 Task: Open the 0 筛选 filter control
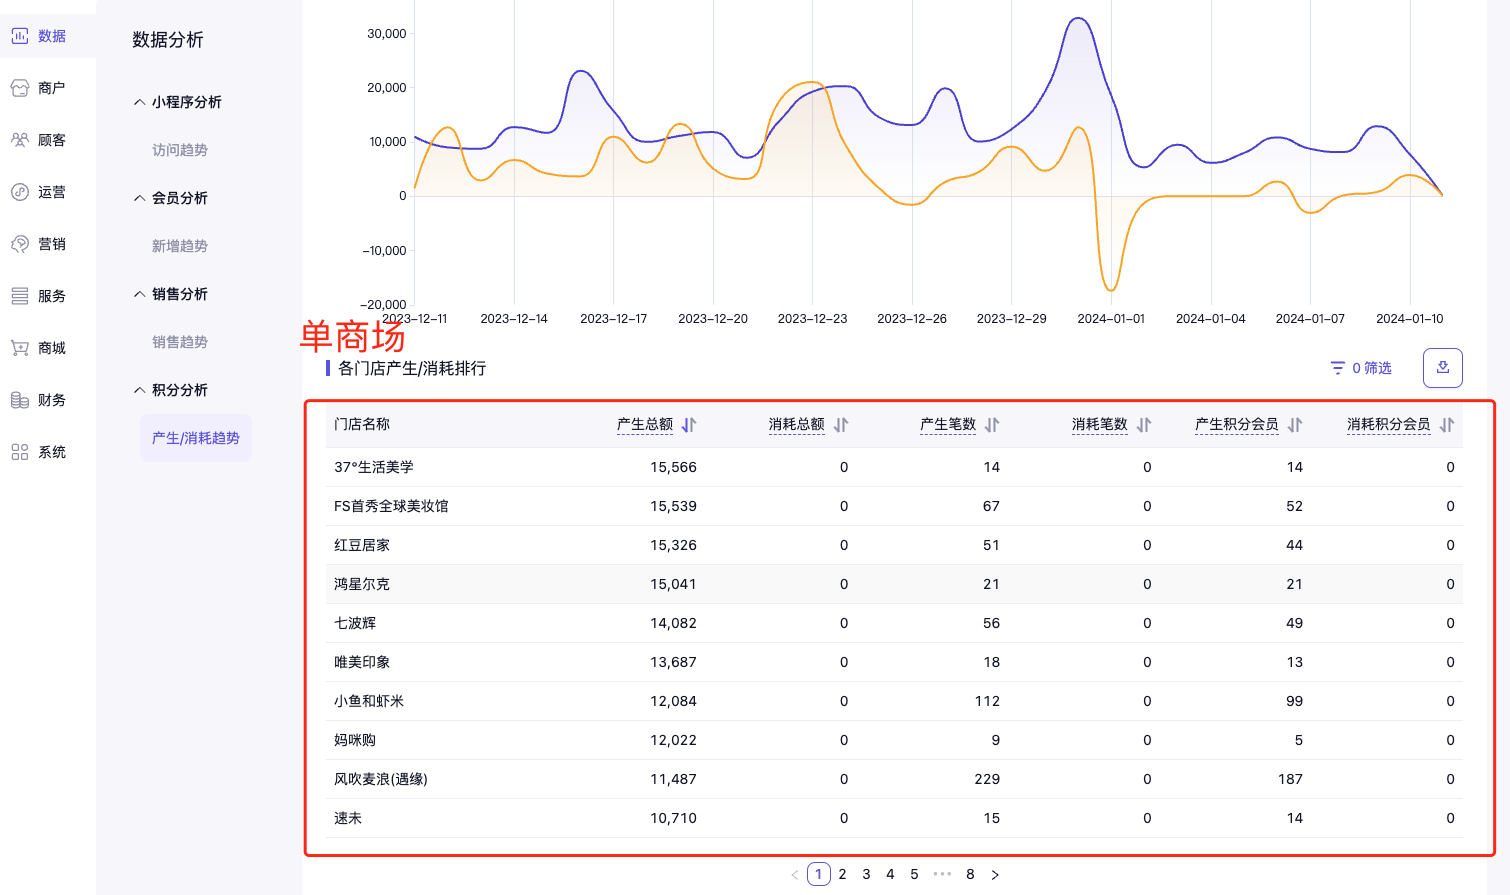pyautogui.click(x=1361, y=368)
